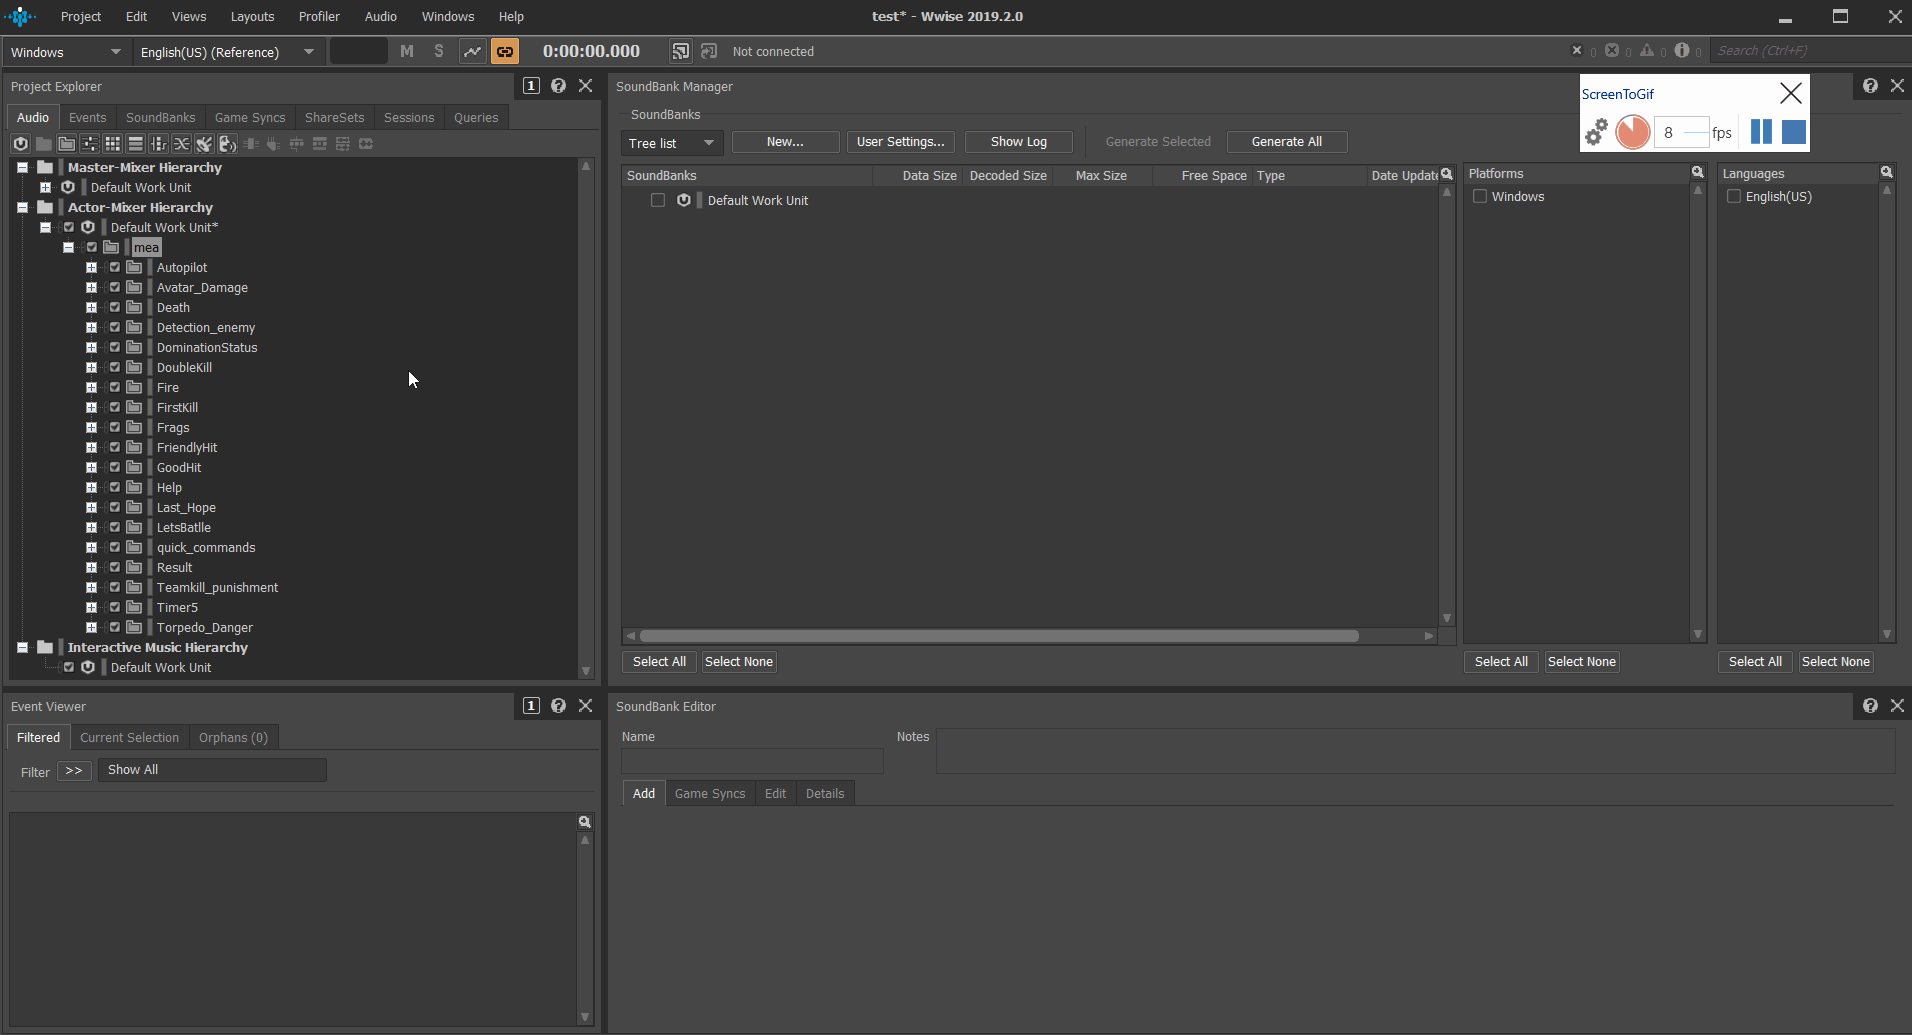Expand the Avatar_Damage folder
The image size is (1912, 1035).
91,287
